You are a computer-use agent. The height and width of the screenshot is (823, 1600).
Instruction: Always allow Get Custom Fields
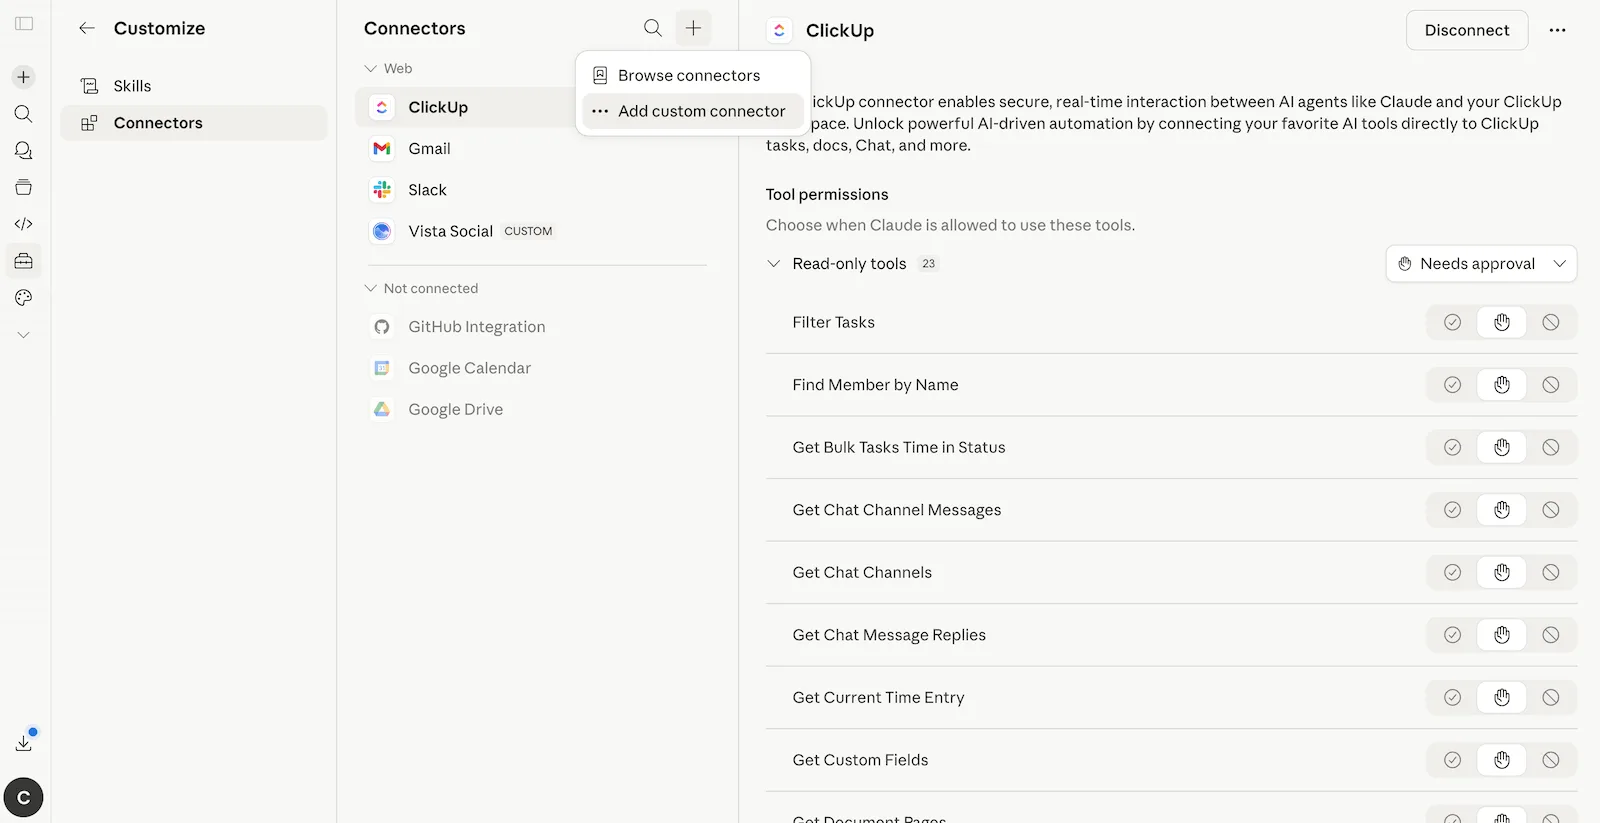tap(1452, 760)
